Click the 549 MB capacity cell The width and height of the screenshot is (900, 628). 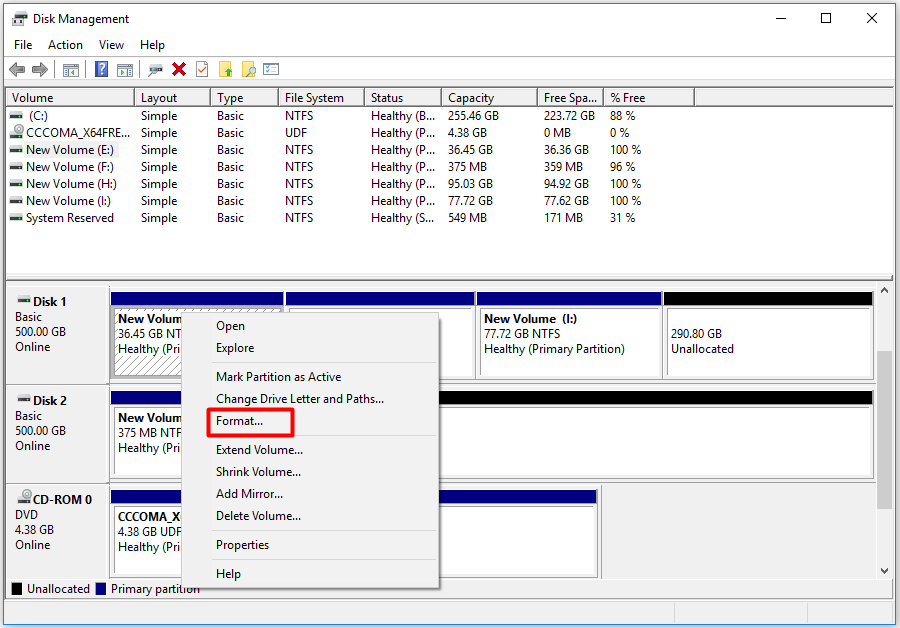pos(467,218)
